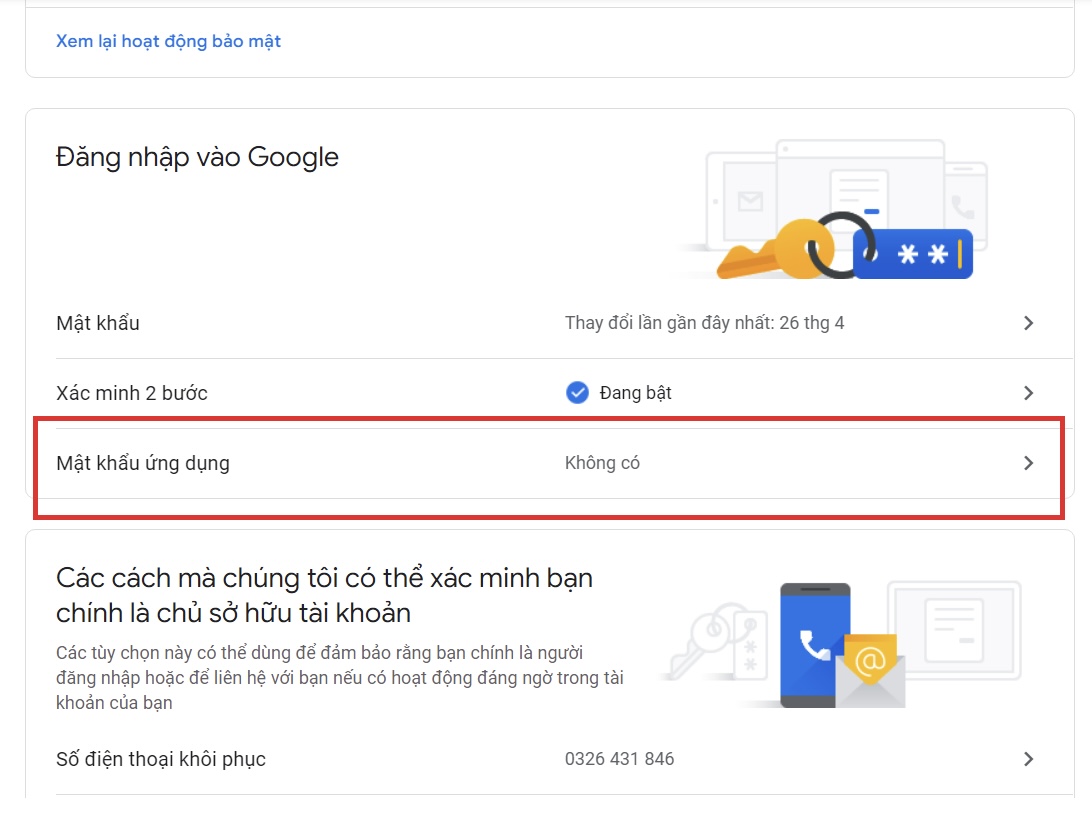
Task: Click the blue password asterisks badge
Action: click(913, 254)
